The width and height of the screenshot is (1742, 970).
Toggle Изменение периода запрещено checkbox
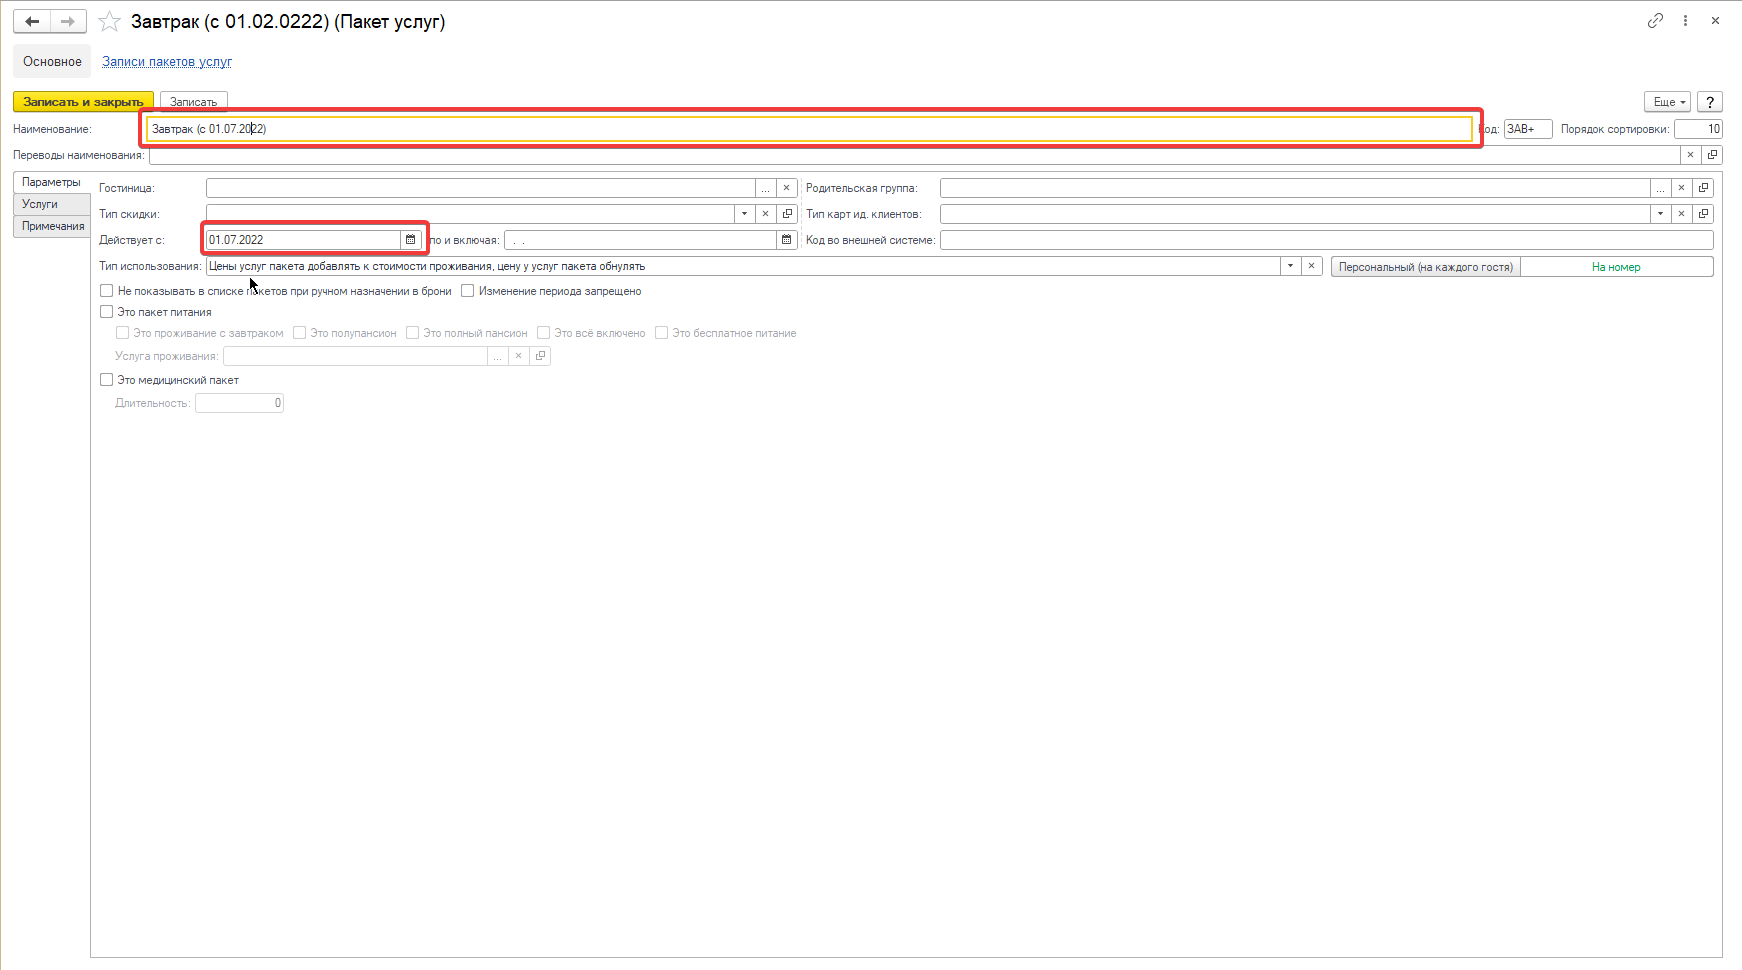click(467, 291)
